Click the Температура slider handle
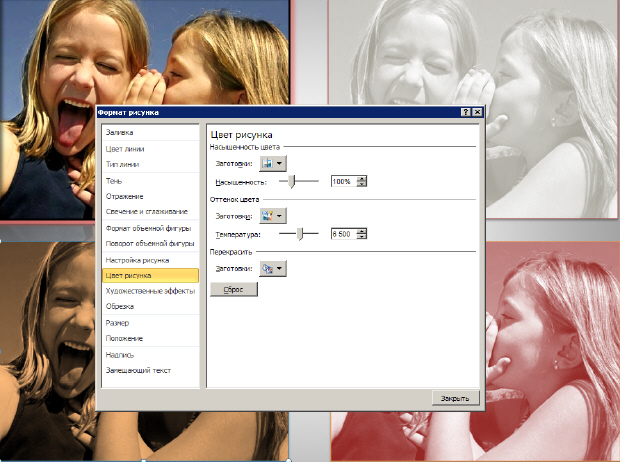The height and width of the screenshot is (462, 620). (300, 234)
